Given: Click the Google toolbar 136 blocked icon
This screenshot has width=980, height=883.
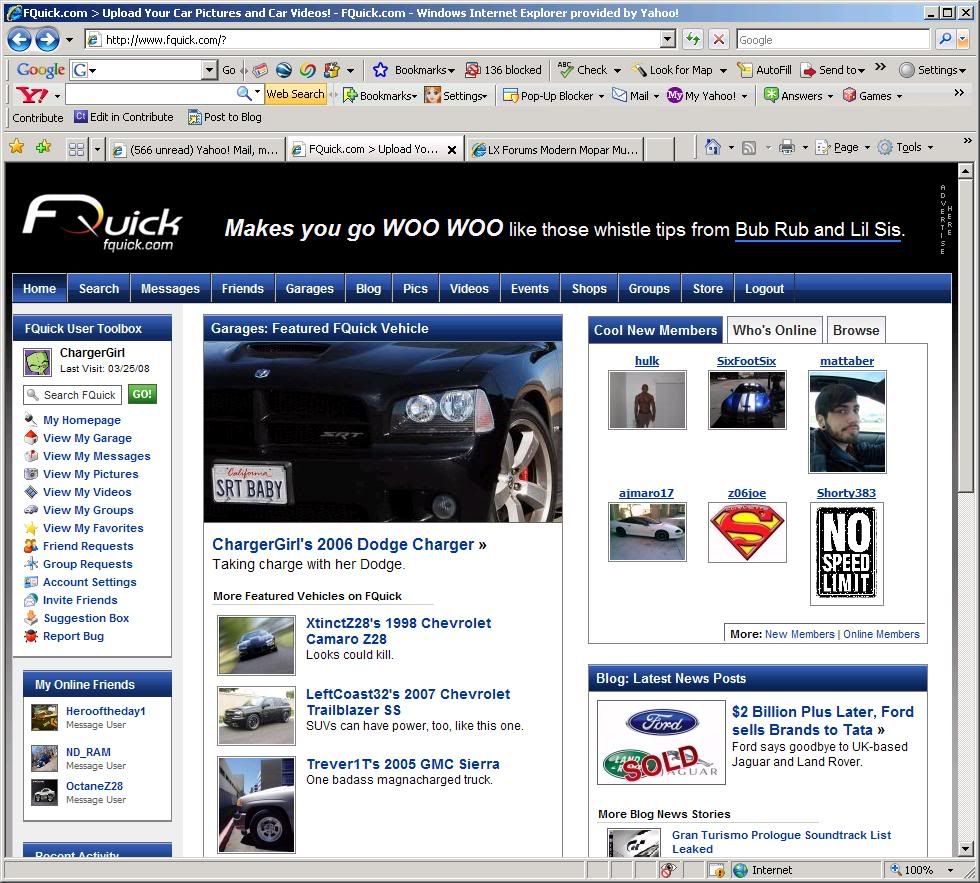Looking at the screenshot, I should (473, 70).
